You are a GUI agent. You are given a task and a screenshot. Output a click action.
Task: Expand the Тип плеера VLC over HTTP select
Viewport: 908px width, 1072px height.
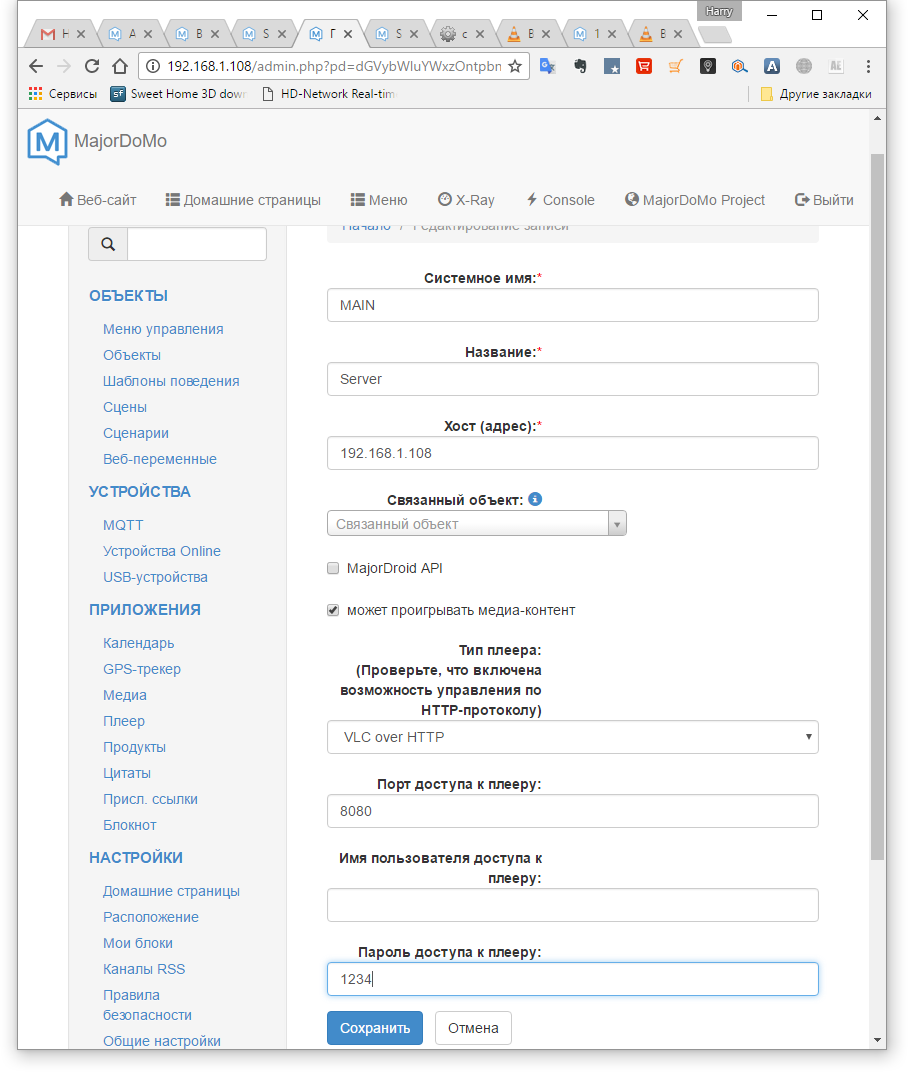coord(572,737)
